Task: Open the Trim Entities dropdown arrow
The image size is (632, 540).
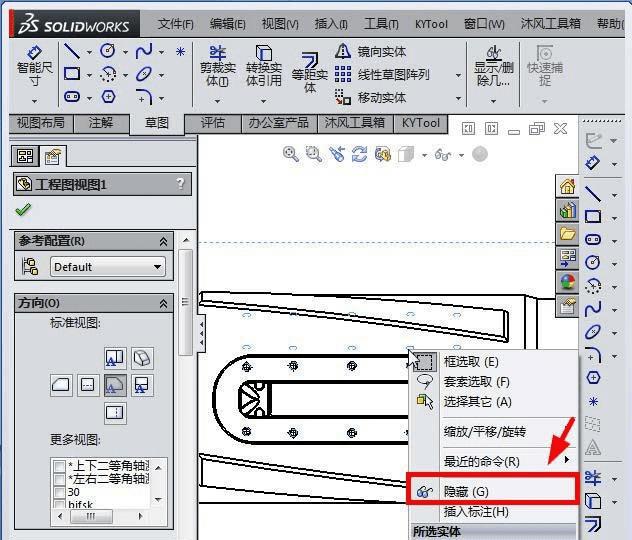Action: pyautogui.click(x=218, y=101)
